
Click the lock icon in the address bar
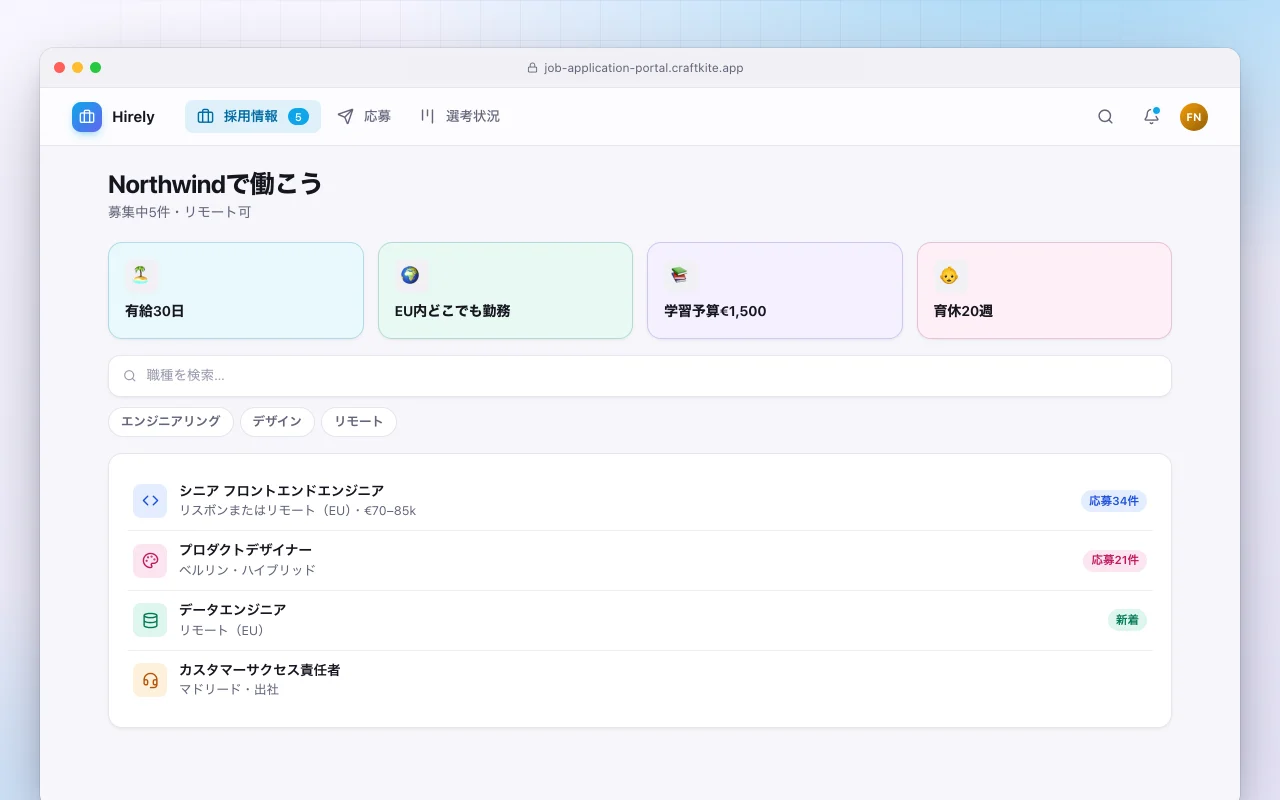pyautogui.click(x=532, y=68)
